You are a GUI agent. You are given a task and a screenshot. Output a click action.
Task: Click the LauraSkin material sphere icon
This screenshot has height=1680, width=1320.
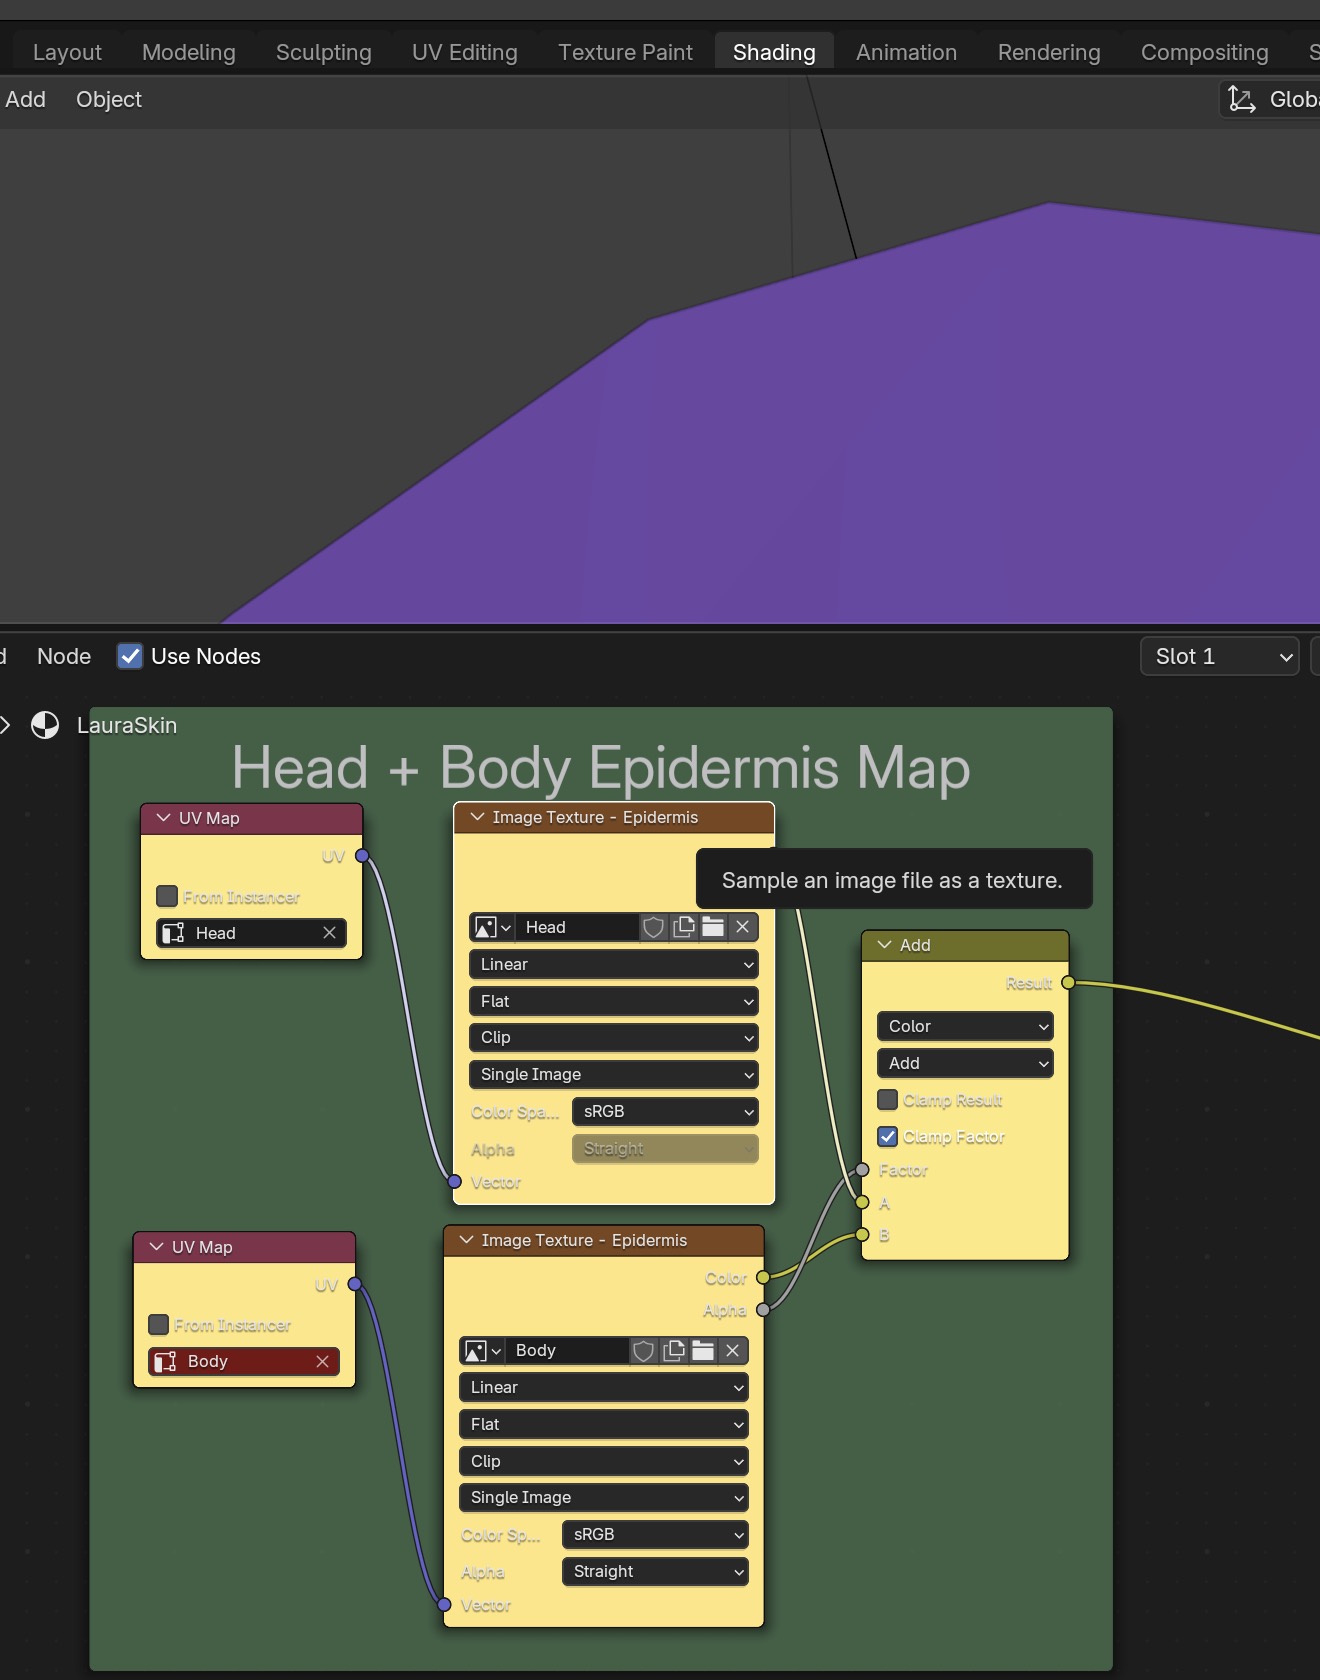coord(45,725)
